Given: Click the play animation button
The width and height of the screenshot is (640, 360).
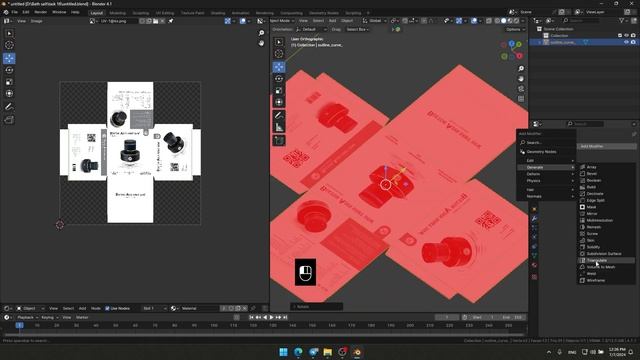Looking at the screenshot, I should (271, 317).
